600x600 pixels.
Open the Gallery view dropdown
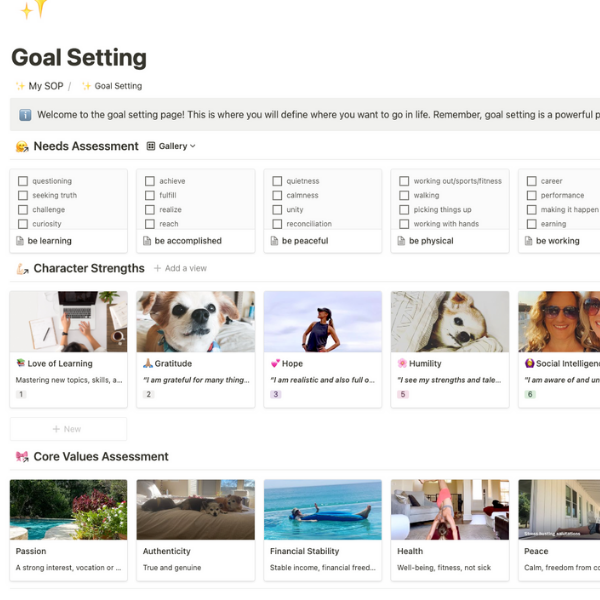pos(171,146)
